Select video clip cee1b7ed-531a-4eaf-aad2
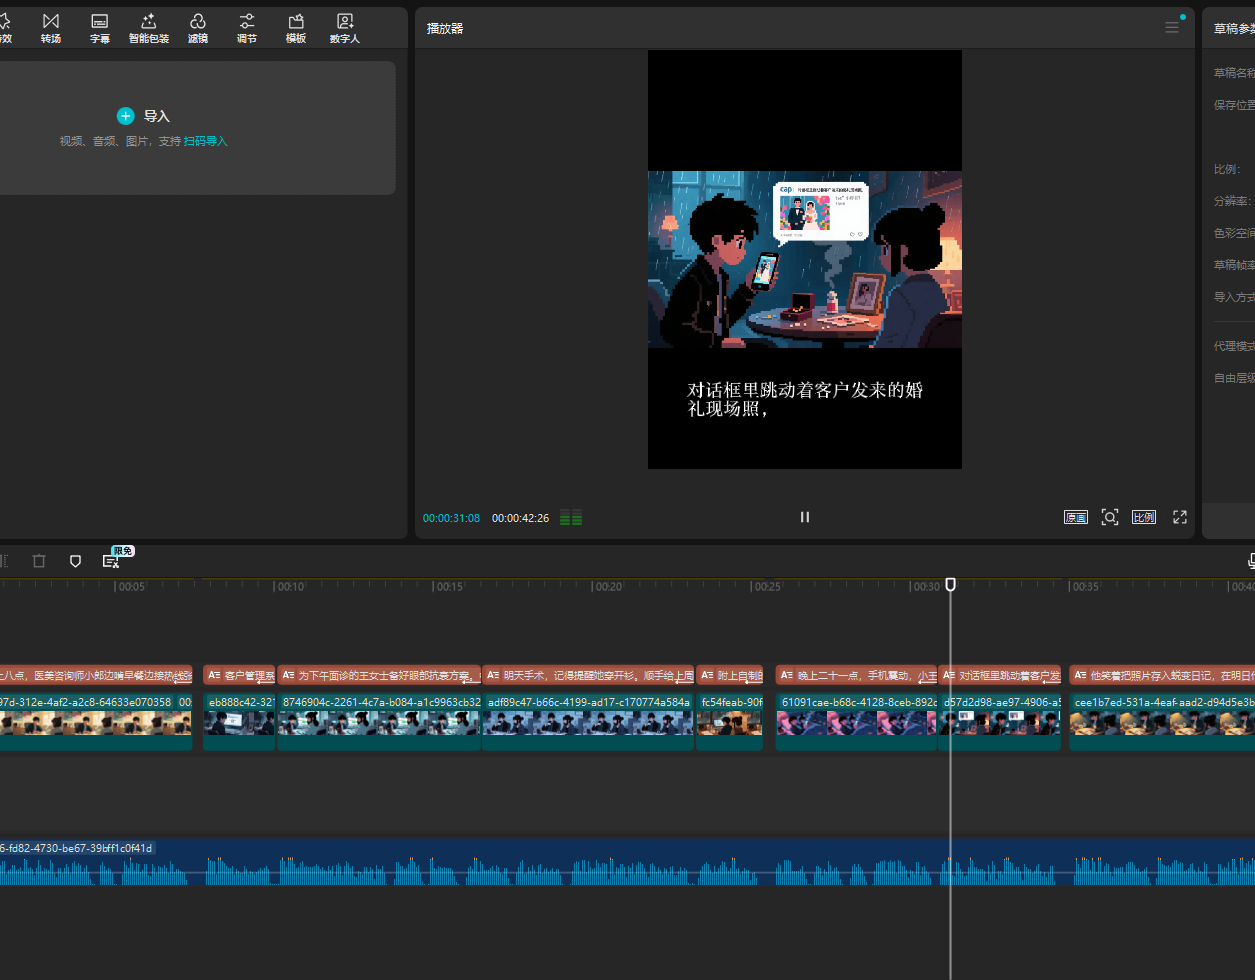The height and width of the screenshot is (980, 1255). (1162, 722)
